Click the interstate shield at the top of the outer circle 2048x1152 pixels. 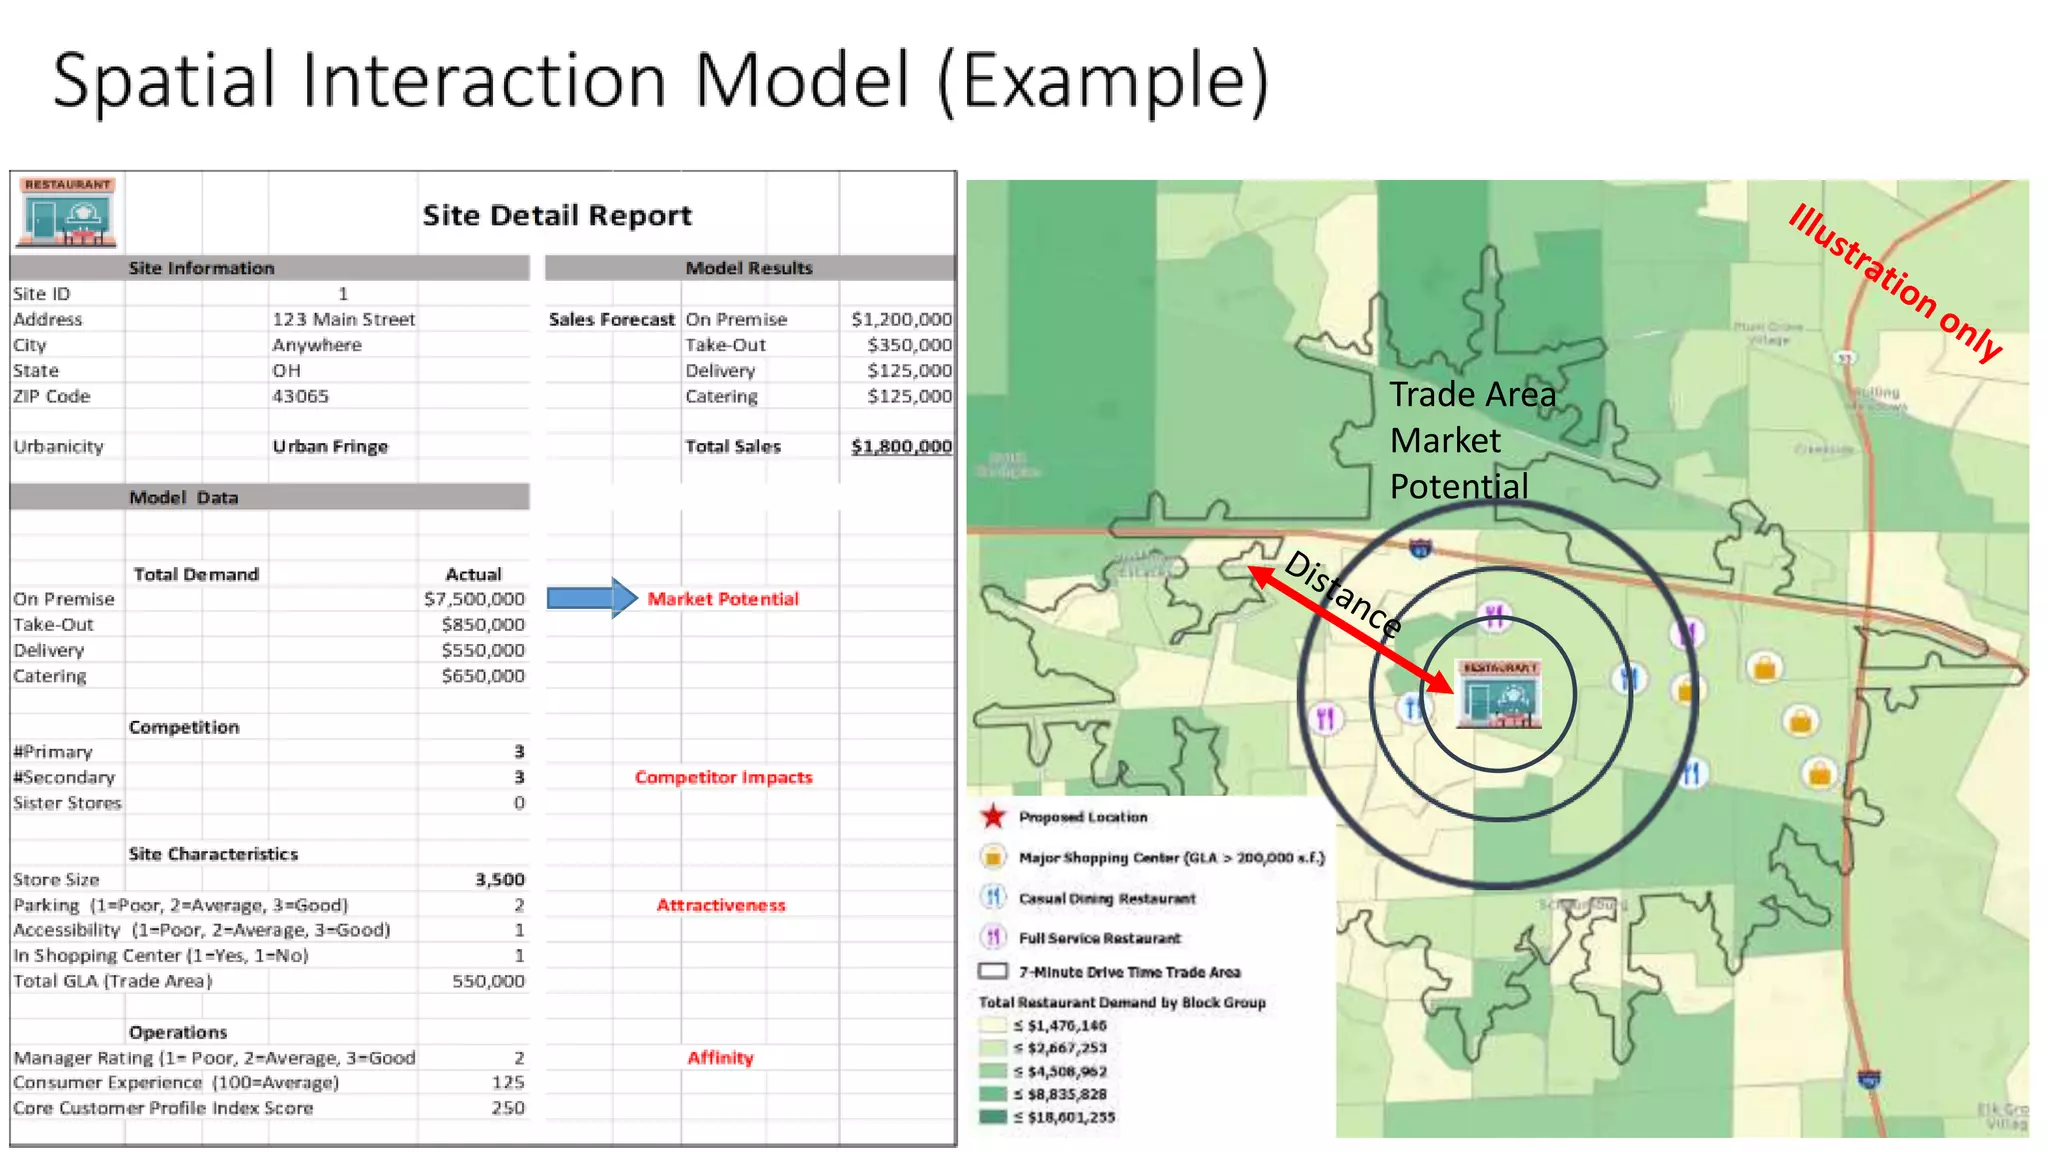tap(1420, 548)
